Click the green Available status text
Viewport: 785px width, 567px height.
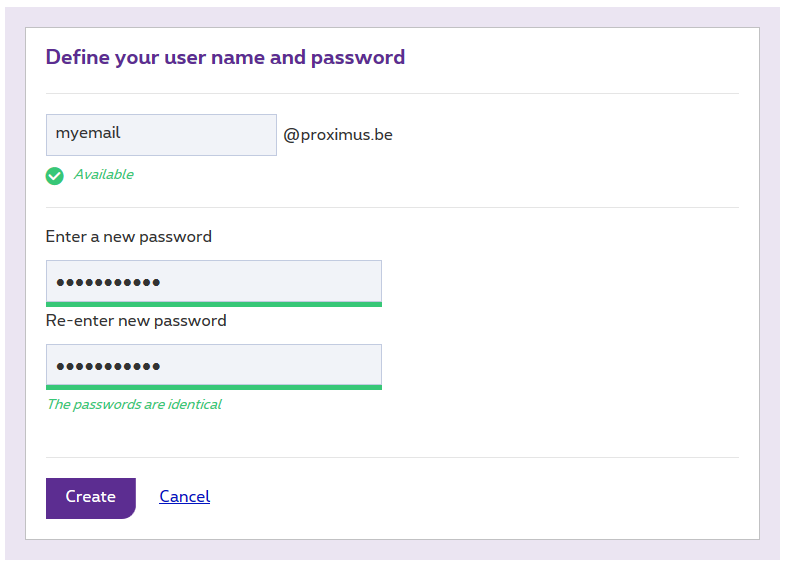point(103,175)
